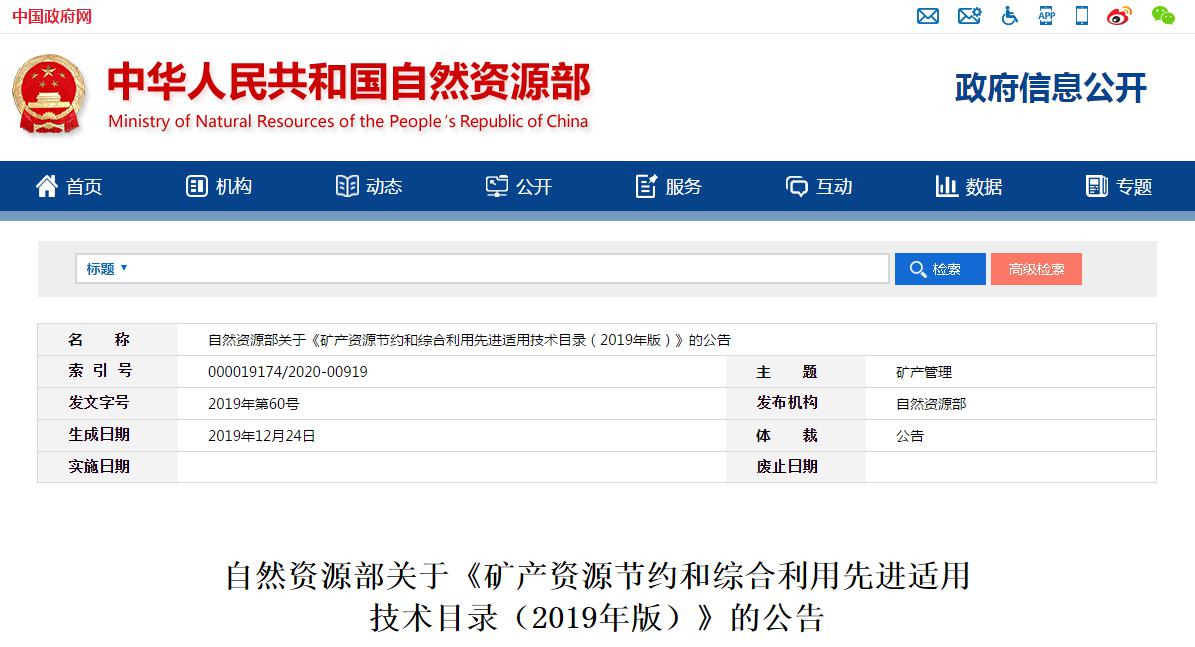This screenshot has height=647, width=1195.
Task: Click the large article headline
Action: [598, 597]
